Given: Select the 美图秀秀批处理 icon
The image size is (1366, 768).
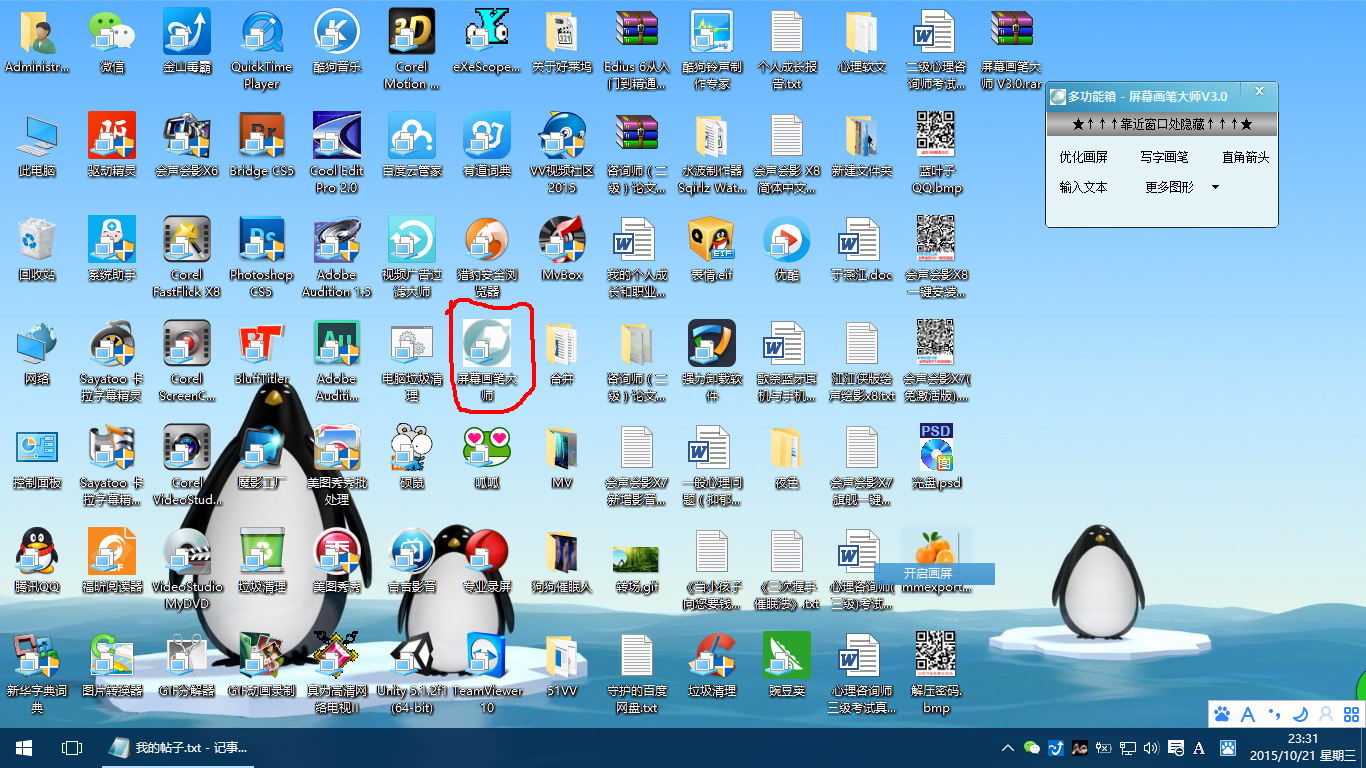Looking at the screenshot, I should [337, 465].
